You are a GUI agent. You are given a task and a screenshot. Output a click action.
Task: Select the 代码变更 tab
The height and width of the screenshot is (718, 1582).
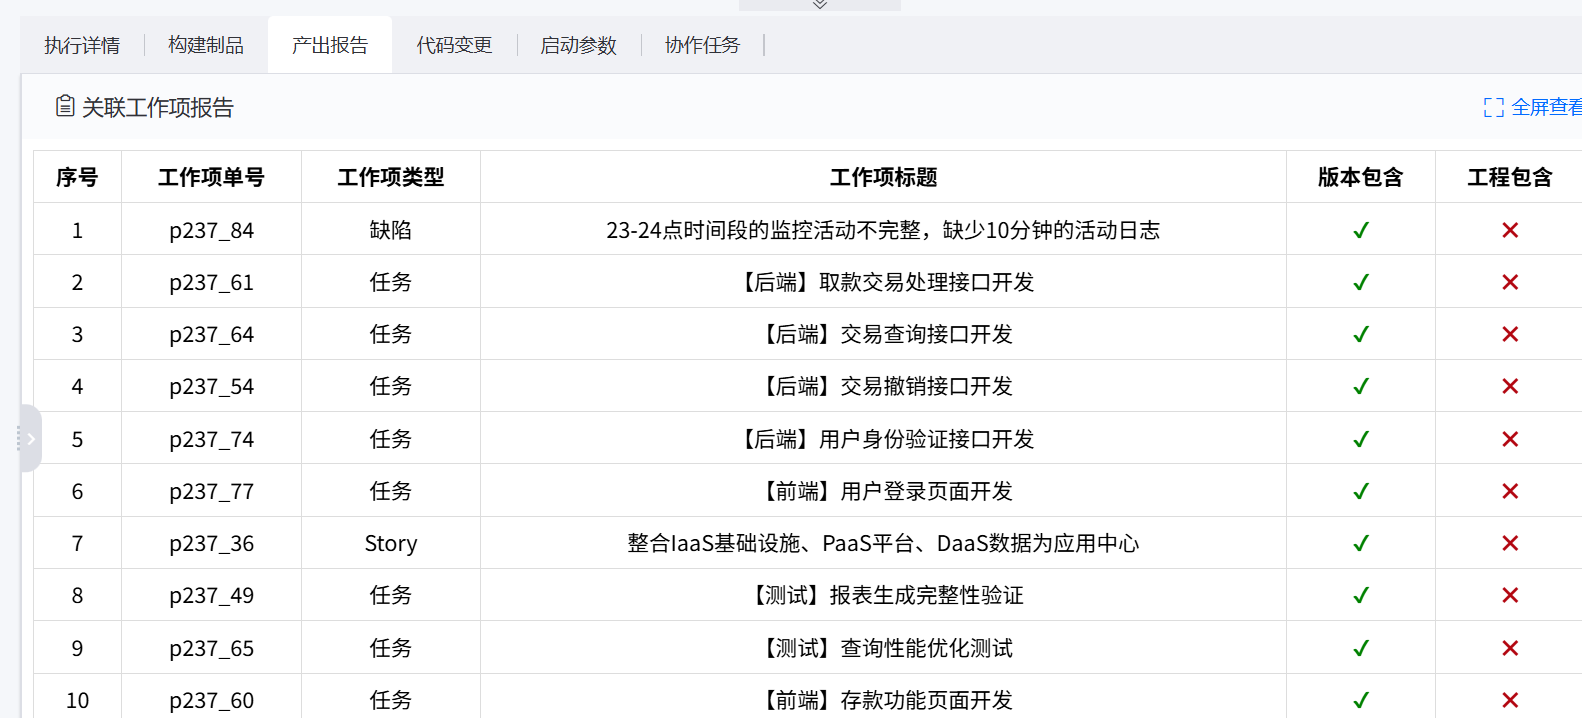pyautogui.click(x=454, y=46)
